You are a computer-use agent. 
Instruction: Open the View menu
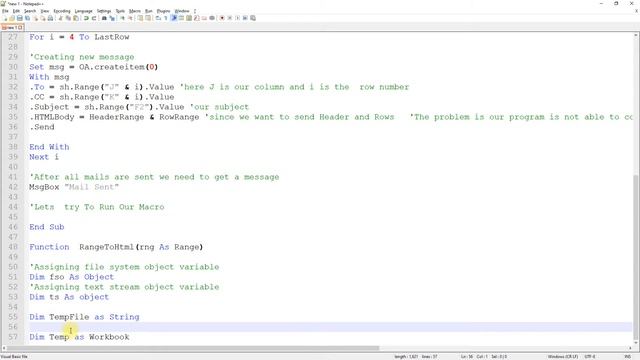pos(45,11)
